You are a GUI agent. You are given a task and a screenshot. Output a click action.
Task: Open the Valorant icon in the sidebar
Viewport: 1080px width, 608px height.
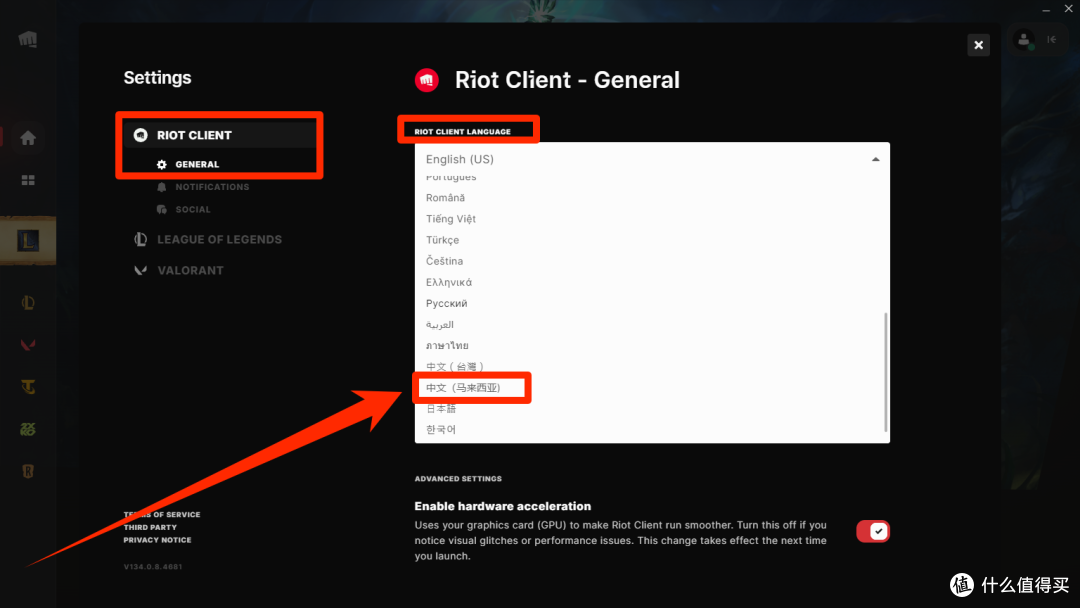(x=28, y=344)
